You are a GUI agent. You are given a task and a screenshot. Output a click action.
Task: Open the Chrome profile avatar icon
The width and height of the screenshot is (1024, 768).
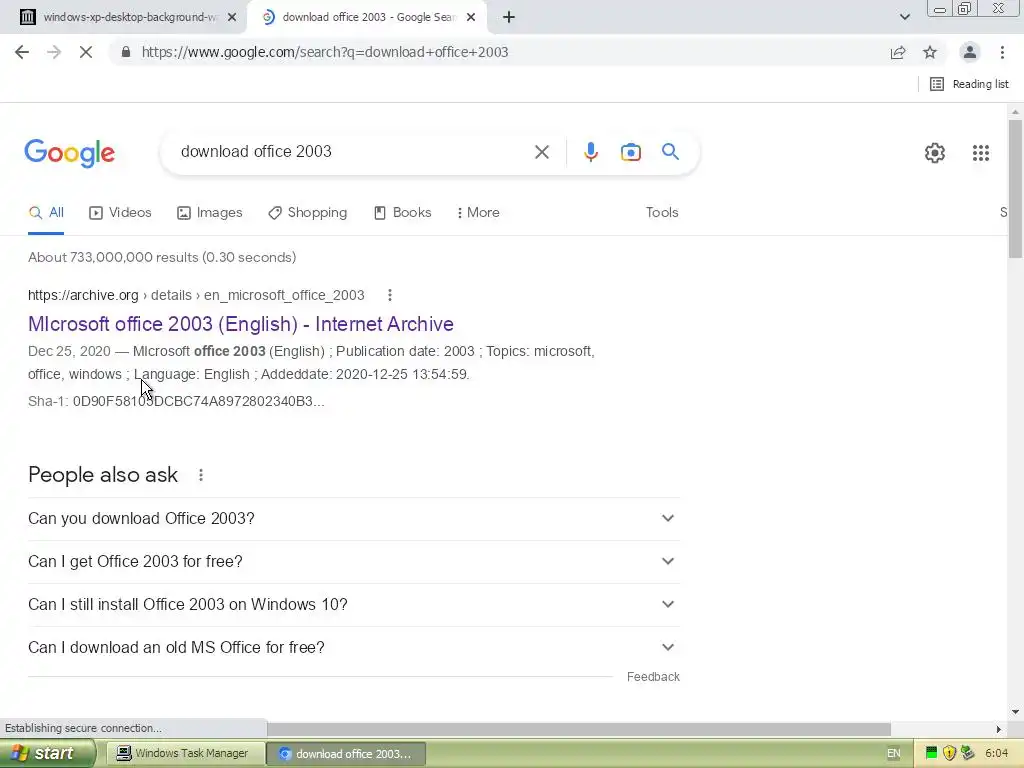(970, 52)
